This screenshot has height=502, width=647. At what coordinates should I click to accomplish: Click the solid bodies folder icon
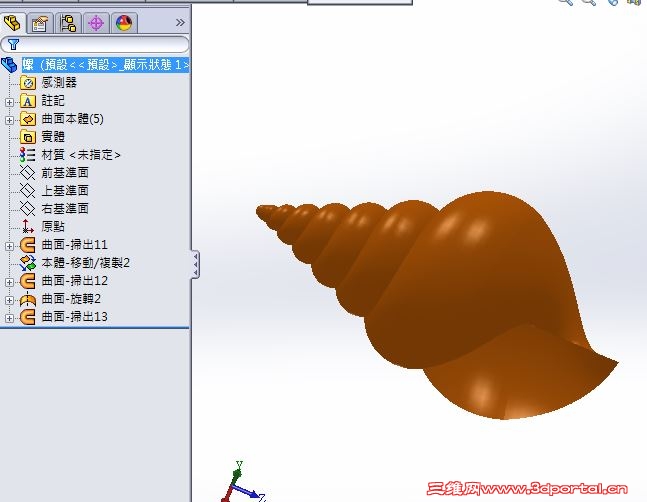(x=28, y=137)
